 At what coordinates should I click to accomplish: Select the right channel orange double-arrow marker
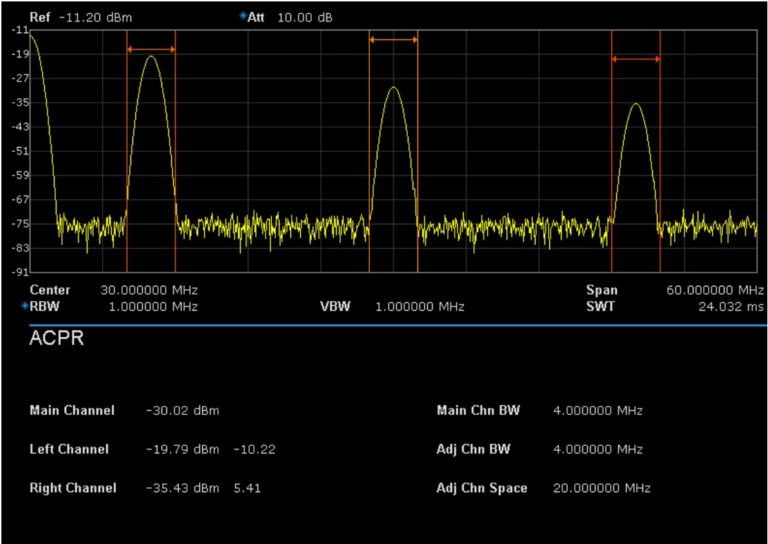point(636,59)
